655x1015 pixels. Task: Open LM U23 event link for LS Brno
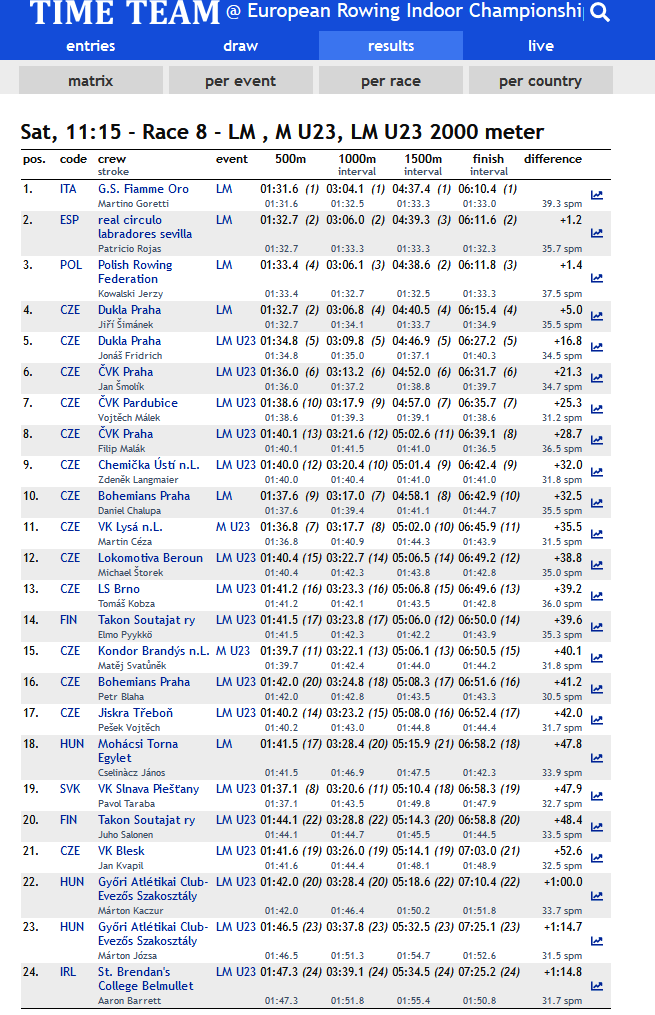(236, 589)
